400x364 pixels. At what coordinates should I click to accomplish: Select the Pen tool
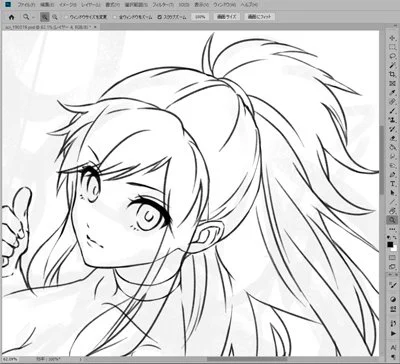click(393, 174)
